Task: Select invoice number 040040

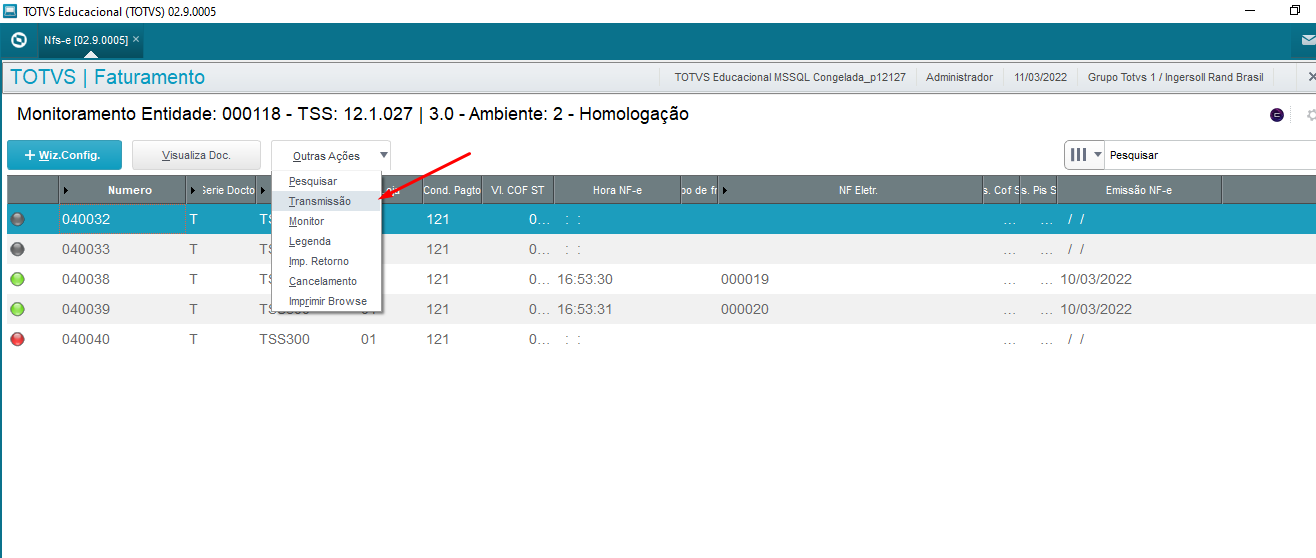Action: (x=86, y=339)
